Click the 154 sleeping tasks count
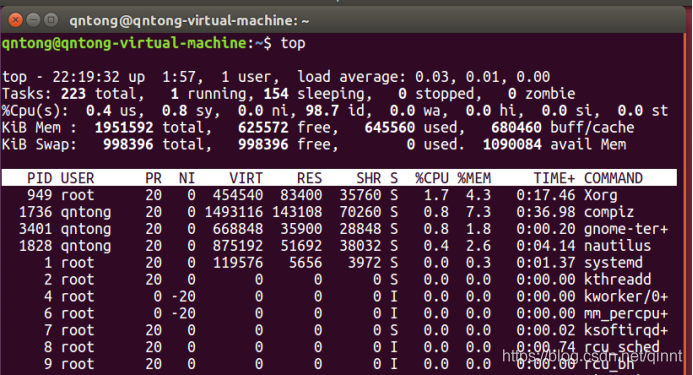Viewport: 693px width, 375px height. click(276, 94)
